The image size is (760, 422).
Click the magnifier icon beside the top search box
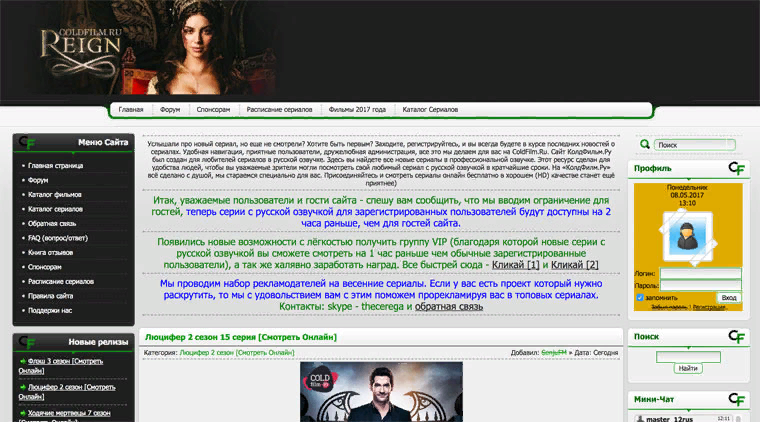(x=645, y=144)
